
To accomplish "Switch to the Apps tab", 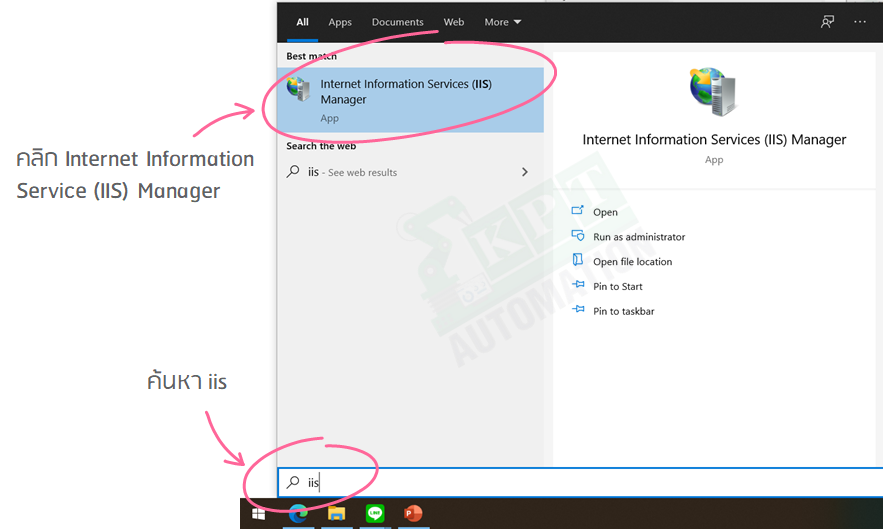I will (340, 22).
